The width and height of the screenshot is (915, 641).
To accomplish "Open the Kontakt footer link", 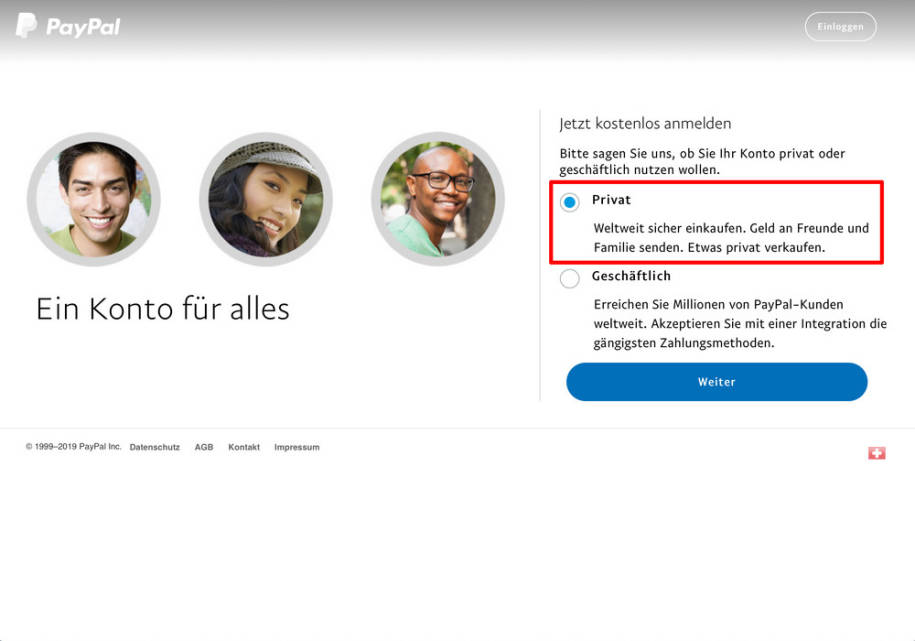I will (244, 447).
